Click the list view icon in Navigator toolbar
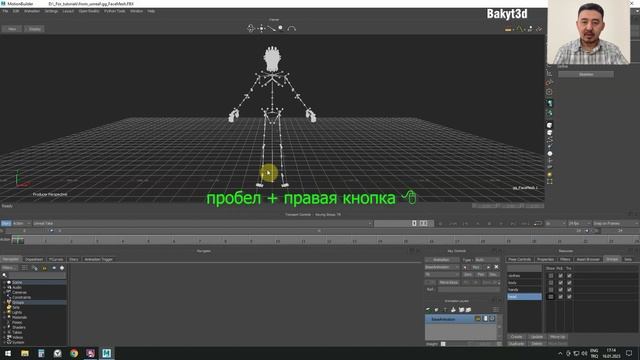640x360 pixels. point(24,268)
